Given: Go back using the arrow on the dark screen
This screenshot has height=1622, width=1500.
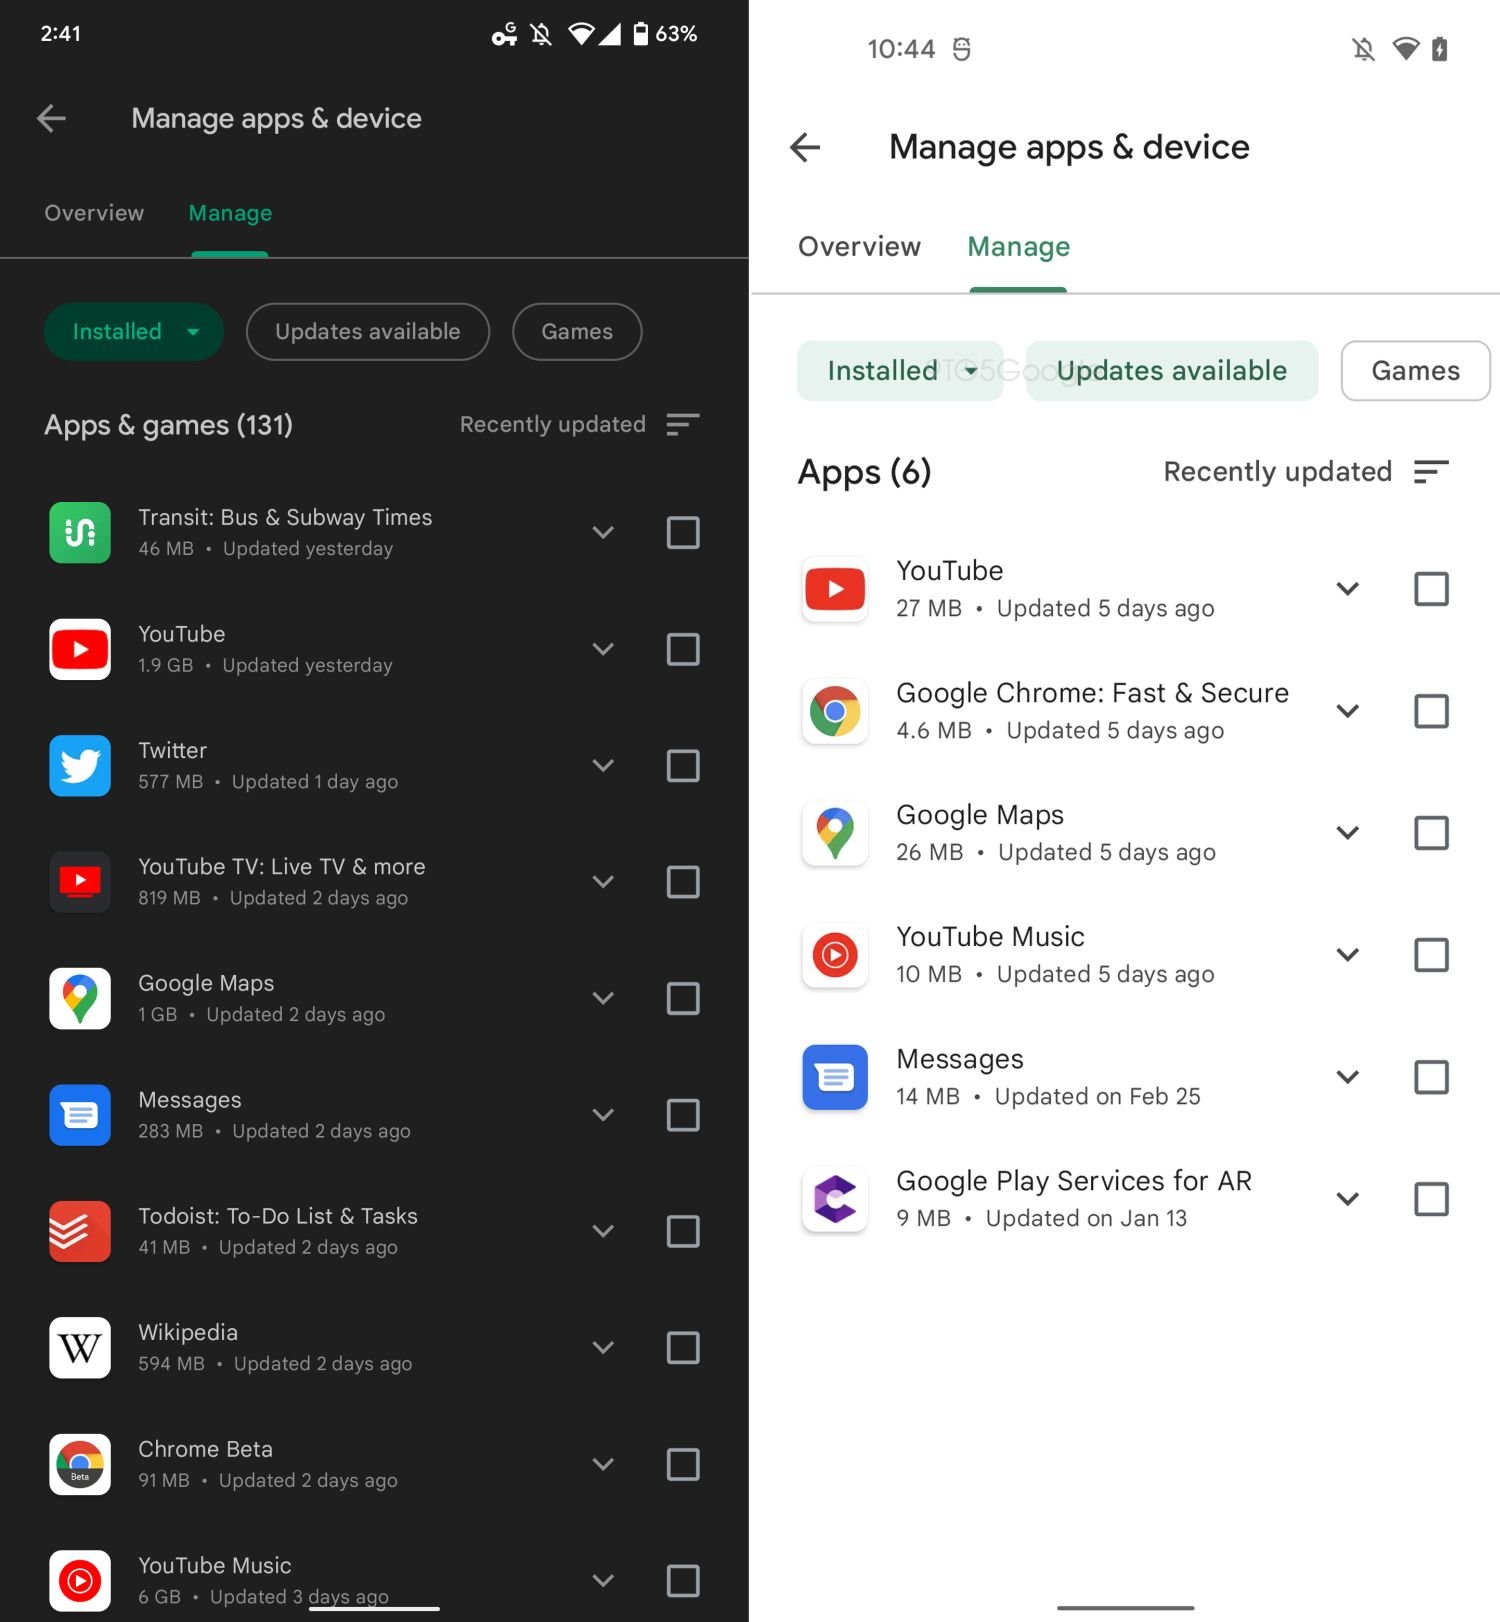Looking at the screenshot, I should (52, 119).
